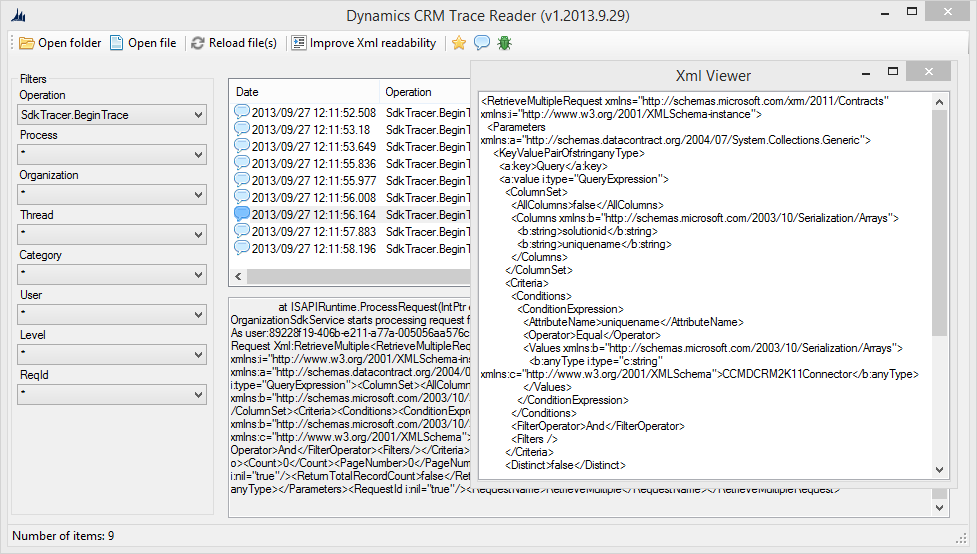Click the FilterOperator And line in Xml Viewer
Screen dimensions: 977x554
tap(598, 426)
